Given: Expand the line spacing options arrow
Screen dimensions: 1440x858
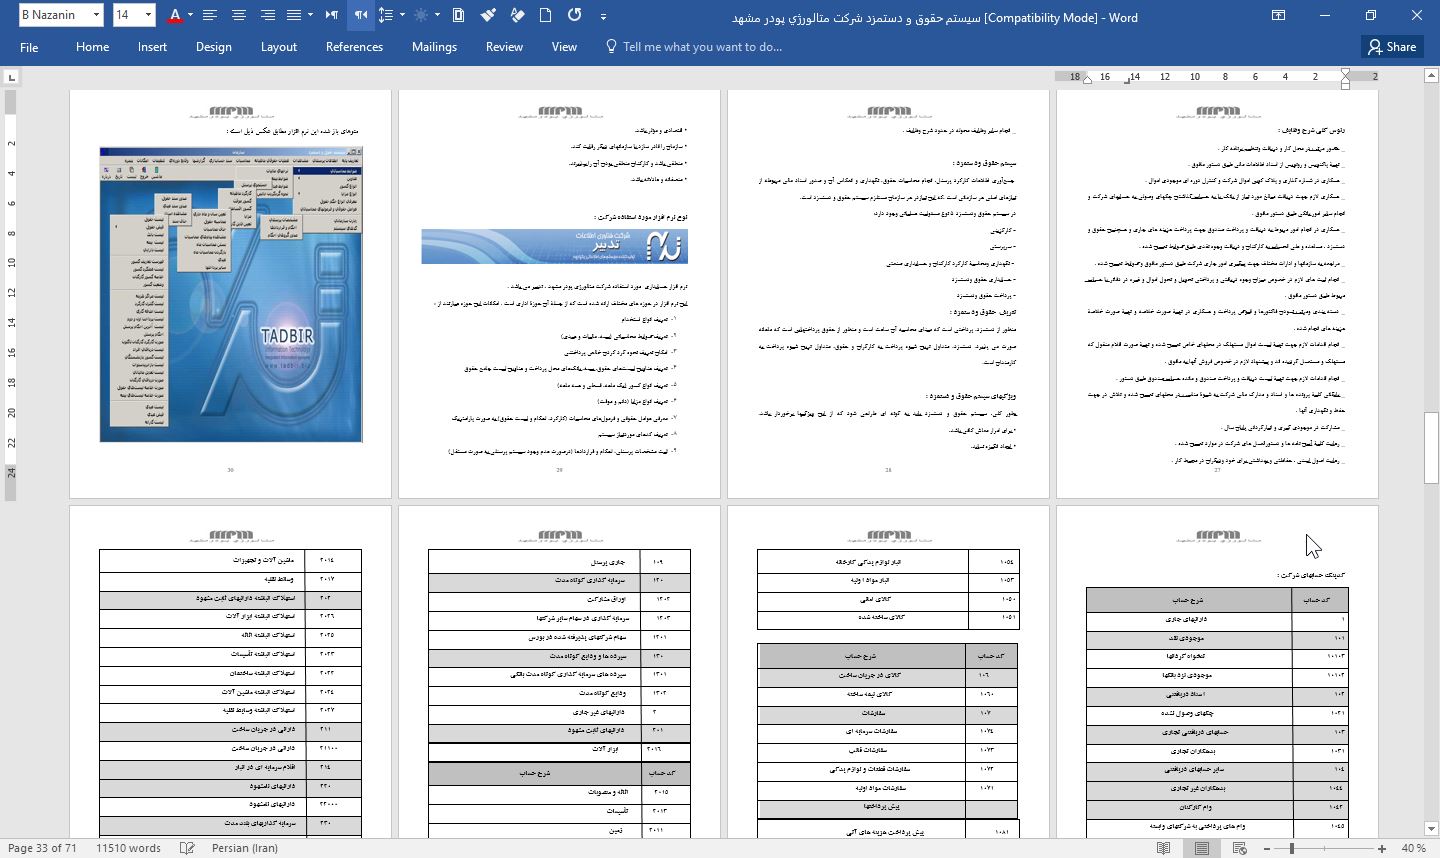Looking at the screenshot, I should click(402, 15).
